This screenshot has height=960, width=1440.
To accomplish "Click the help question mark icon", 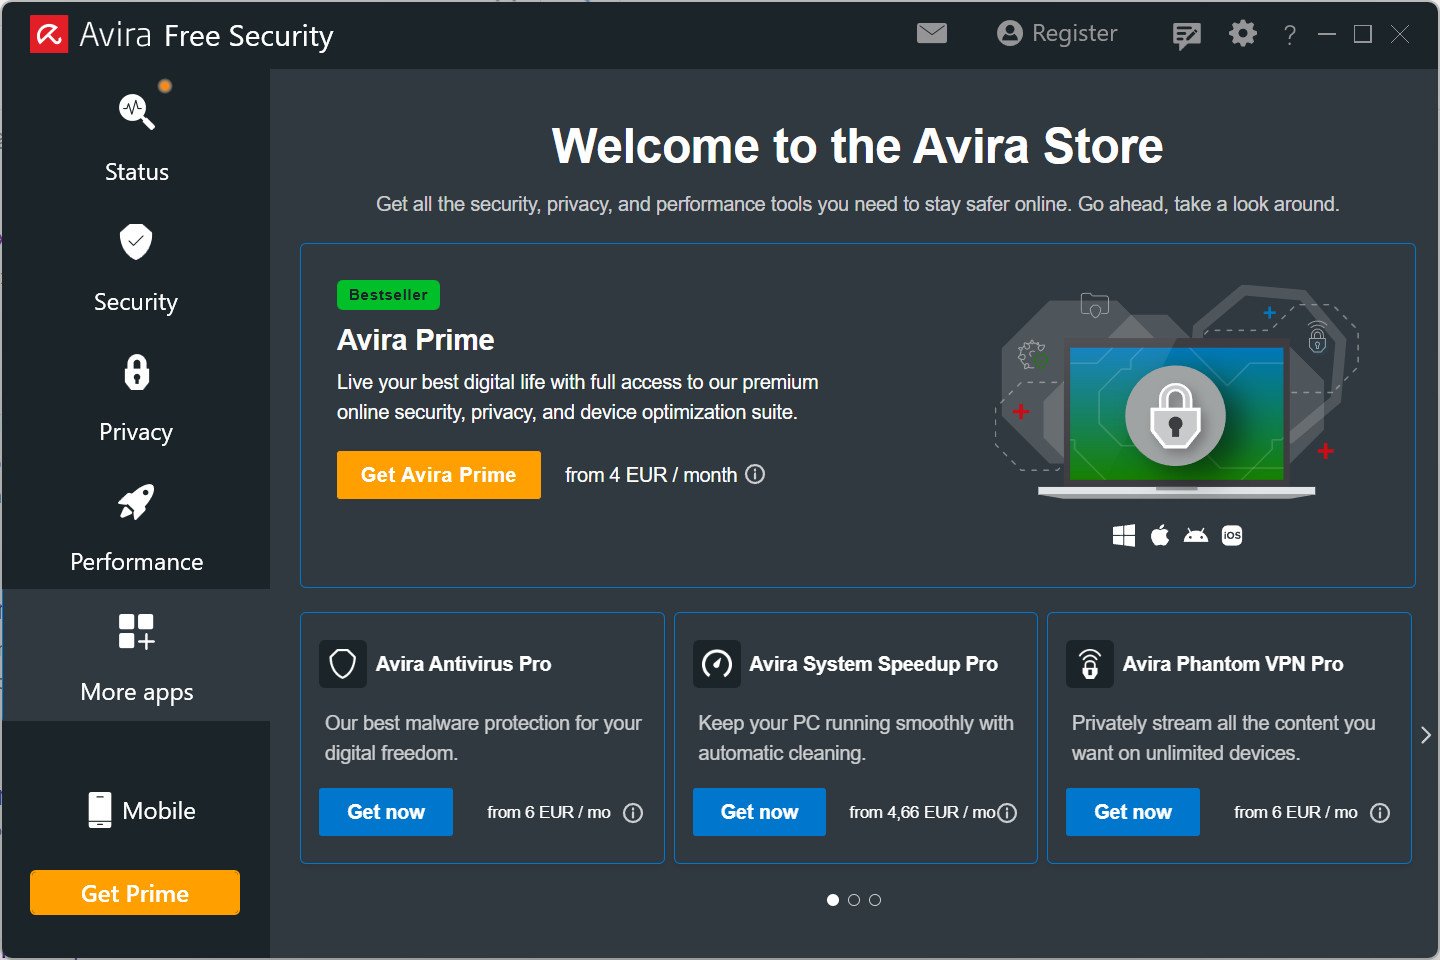I will 1289,36.
